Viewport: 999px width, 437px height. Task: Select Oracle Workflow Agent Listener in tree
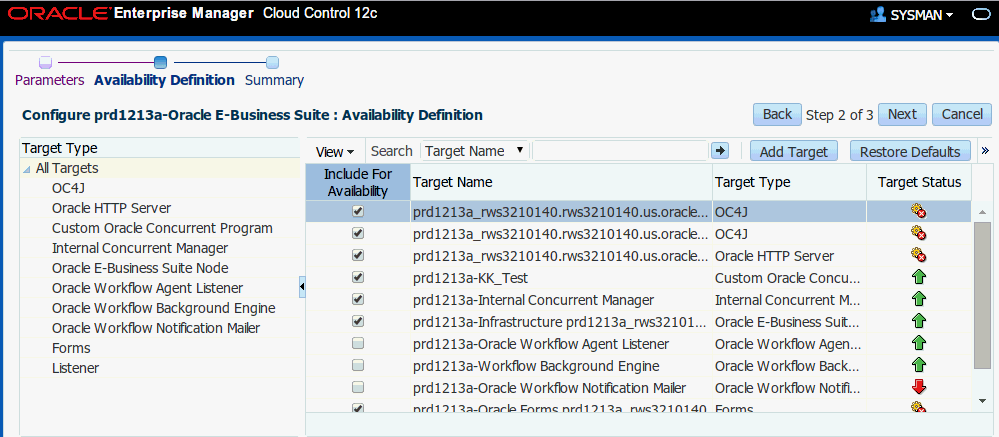click(148, 288)
